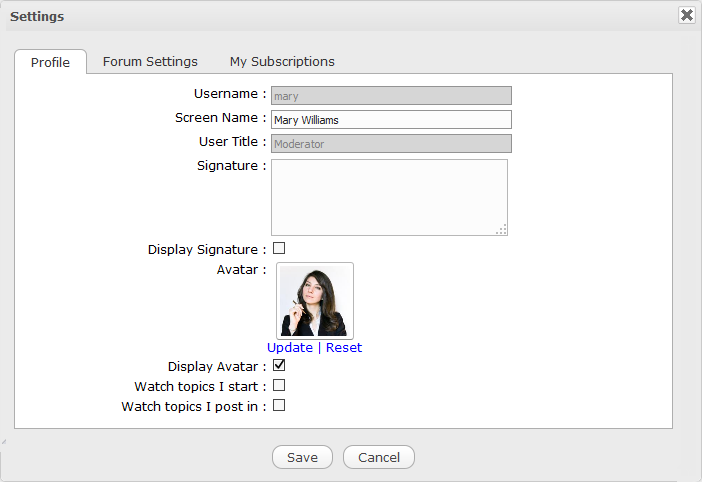This screenshot has height=482, width=702.
Task: Focus the Screen Name text field
Action: click(391, 120)
